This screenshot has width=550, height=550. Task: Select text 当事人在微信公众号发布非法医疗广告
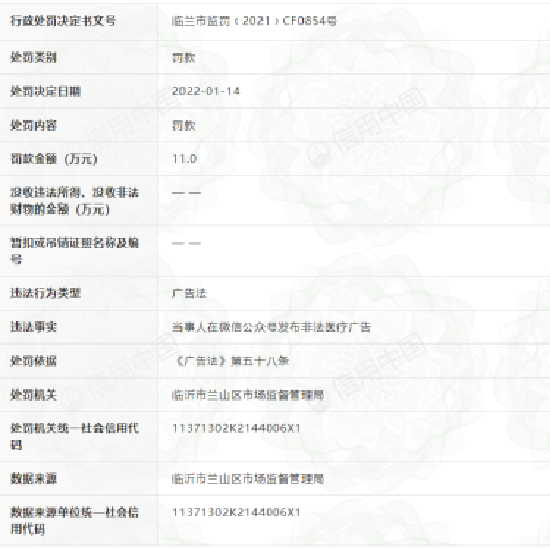click(x=271, y=327)
